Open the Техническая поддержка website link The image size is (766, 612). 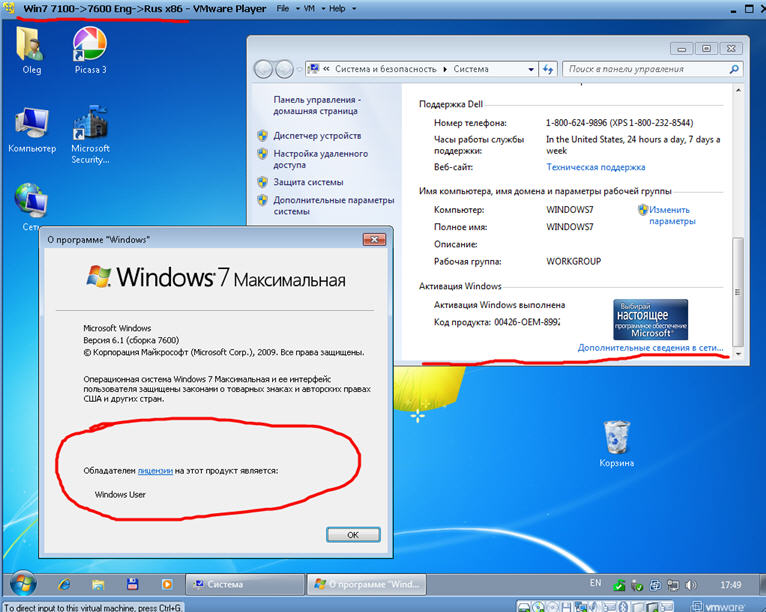(x=596, y=167)
